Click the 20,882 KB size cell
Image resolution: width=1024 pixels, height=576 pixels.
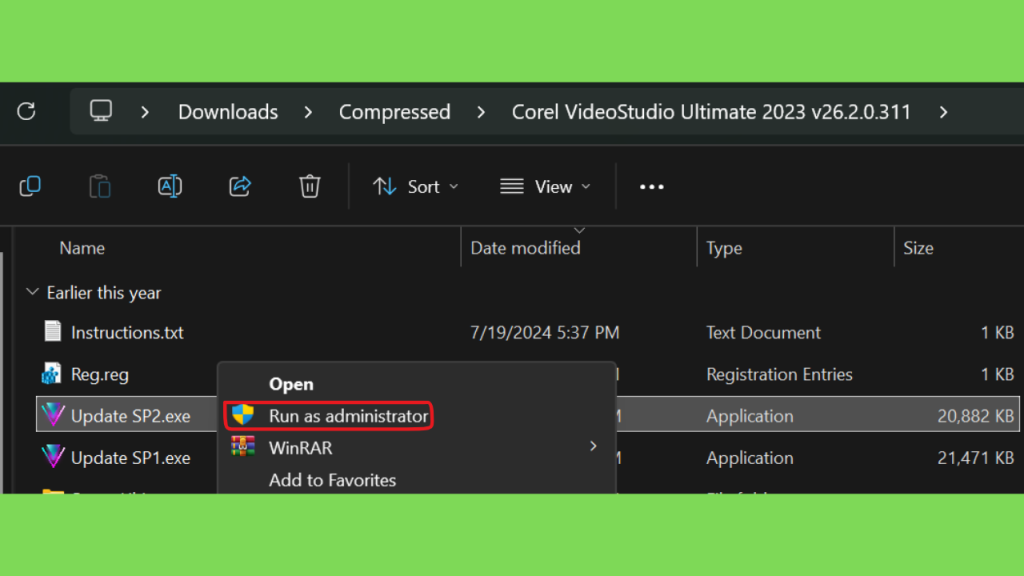976,416
